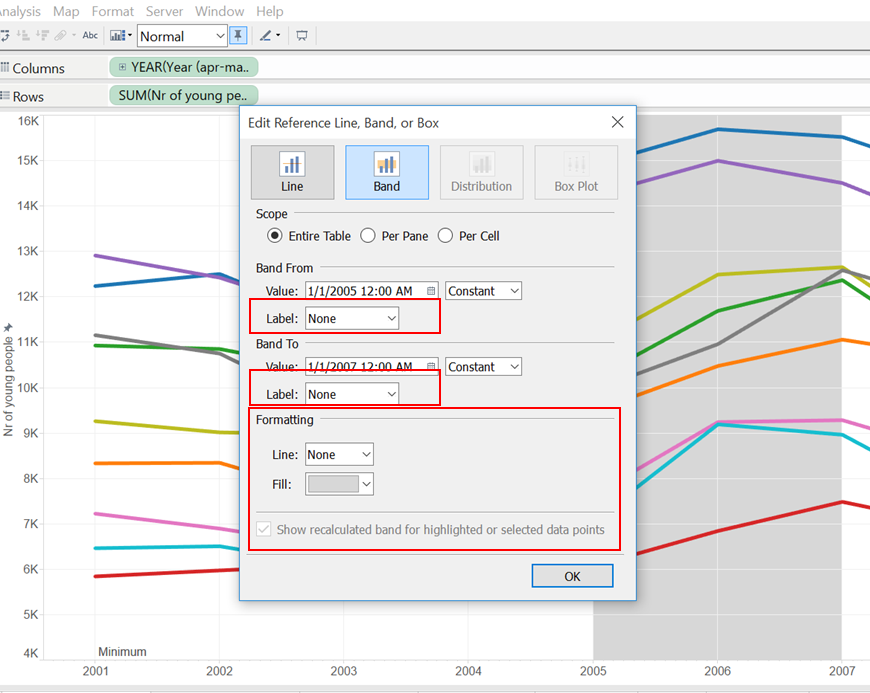This screenshot has width=870, height=693.
Task: Select the Line reference type
Action: [x=292, y=173]
